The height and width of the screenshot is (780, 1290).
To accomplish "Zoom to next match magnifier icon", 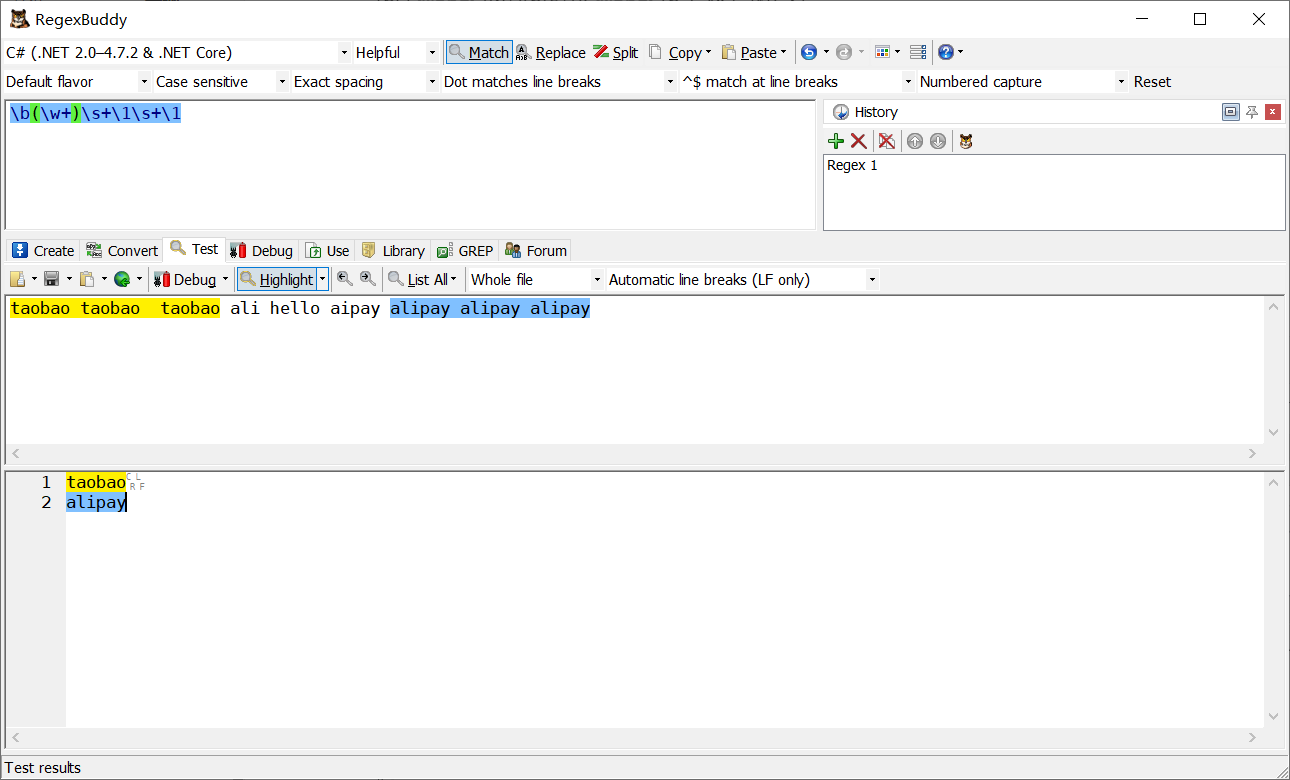I will (x=368, y=279).
